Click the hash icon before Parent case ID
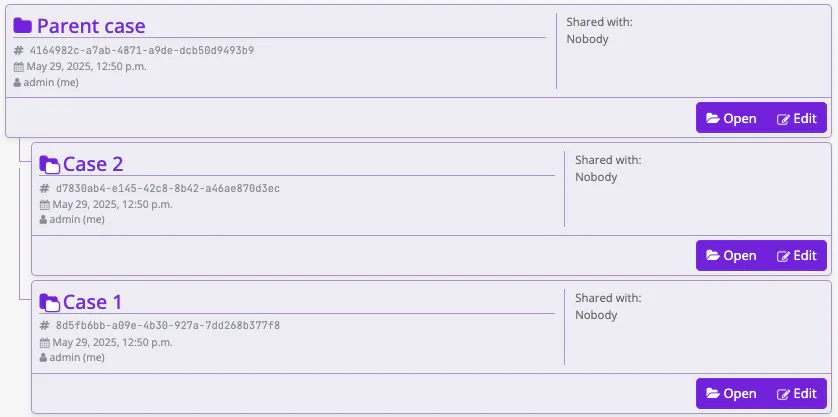 pyautogui.click(x=19, y=50)
